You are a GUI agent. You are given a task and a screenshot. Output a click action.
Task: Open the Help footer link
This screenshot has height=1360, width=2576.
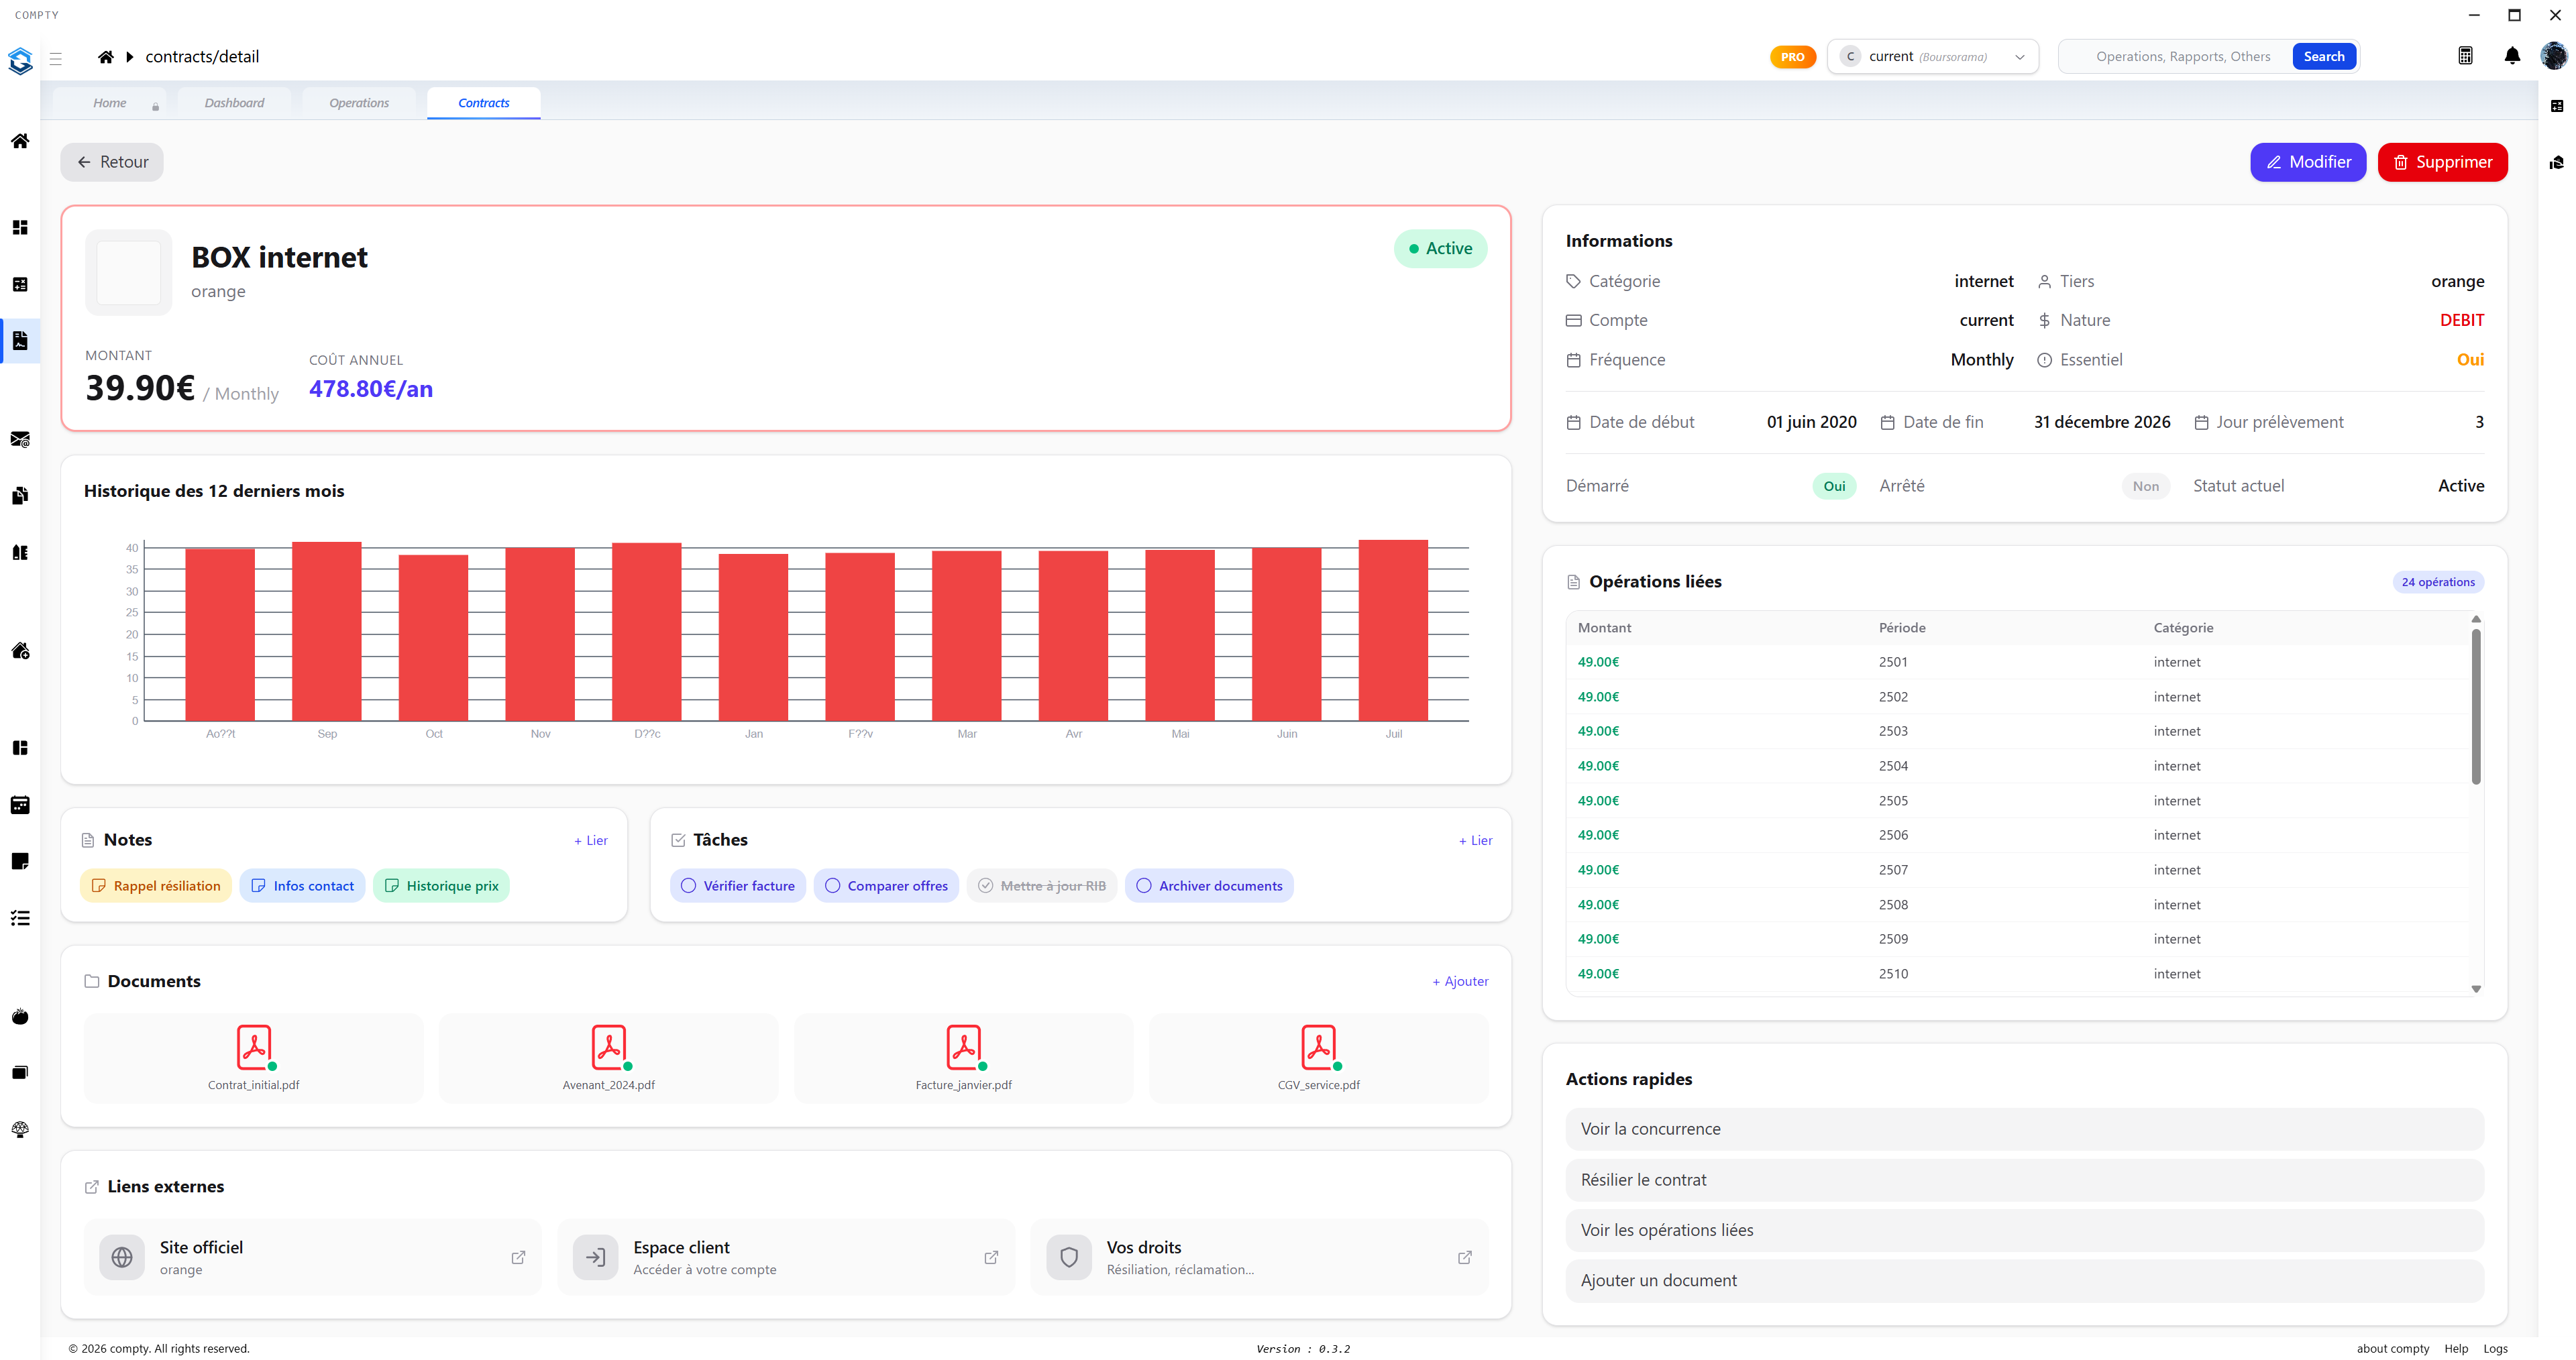[x=2456, y=1349]
